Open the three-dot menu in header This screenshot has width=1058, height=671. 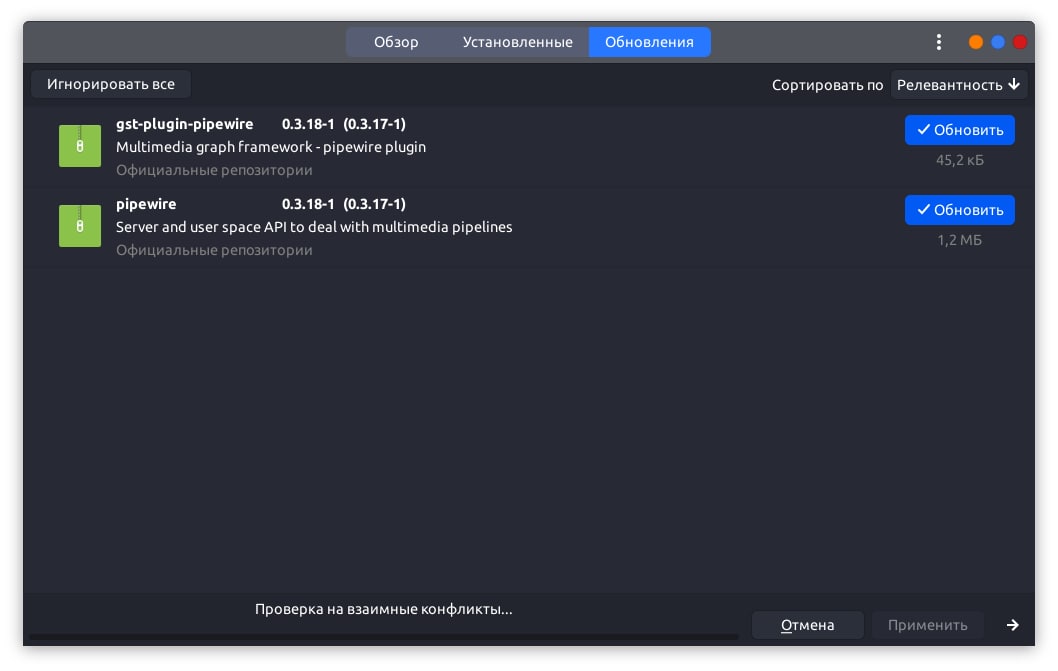click(x=938, y=42)
